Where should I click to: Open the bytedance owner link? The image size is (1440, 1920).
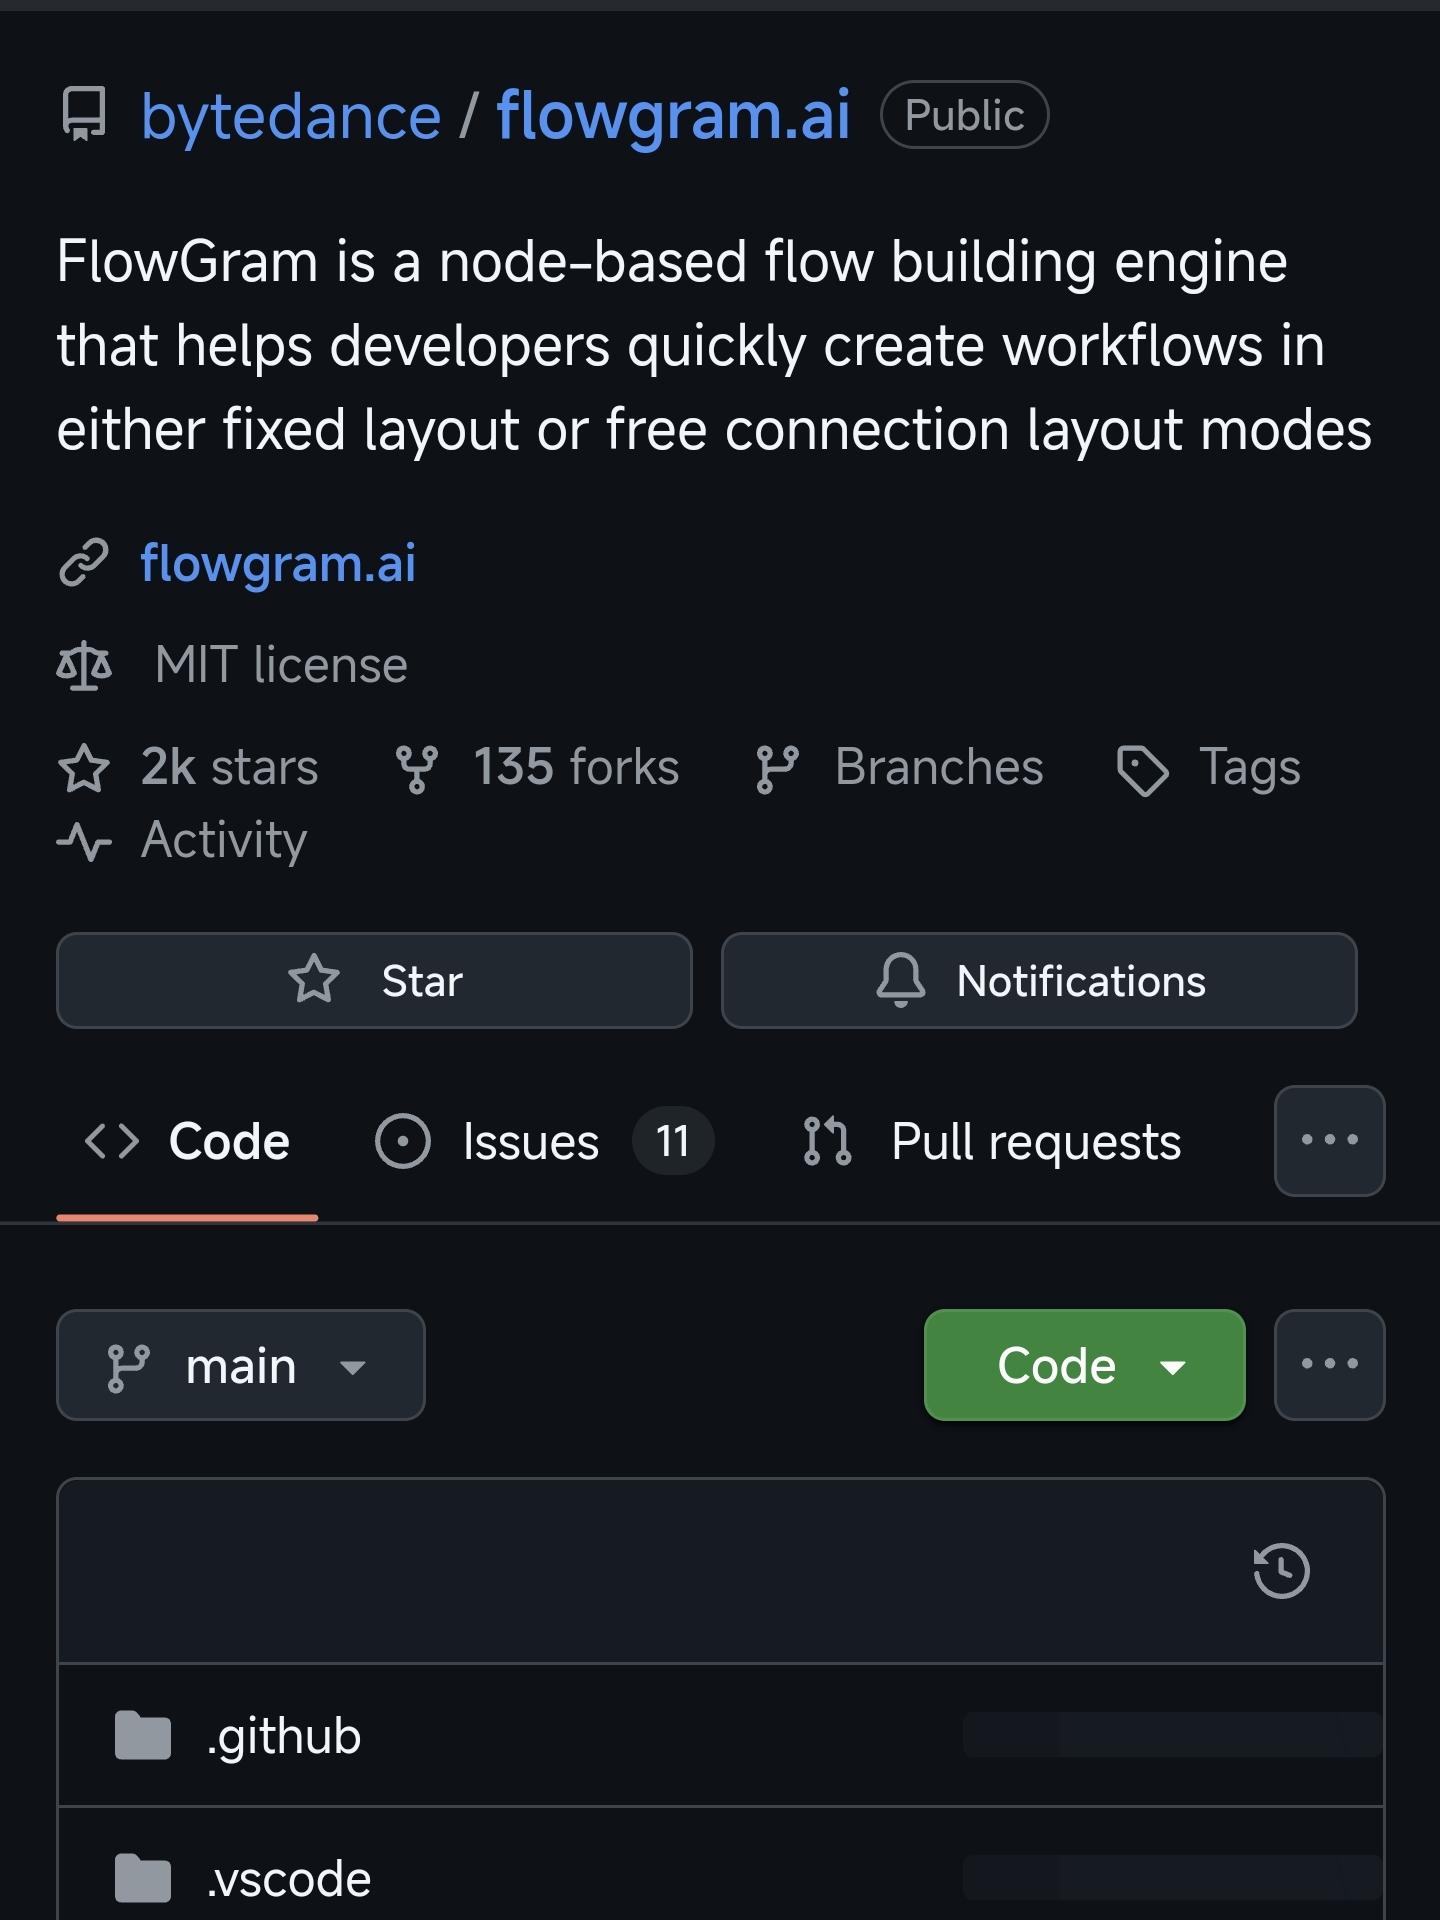coord(291,115)
